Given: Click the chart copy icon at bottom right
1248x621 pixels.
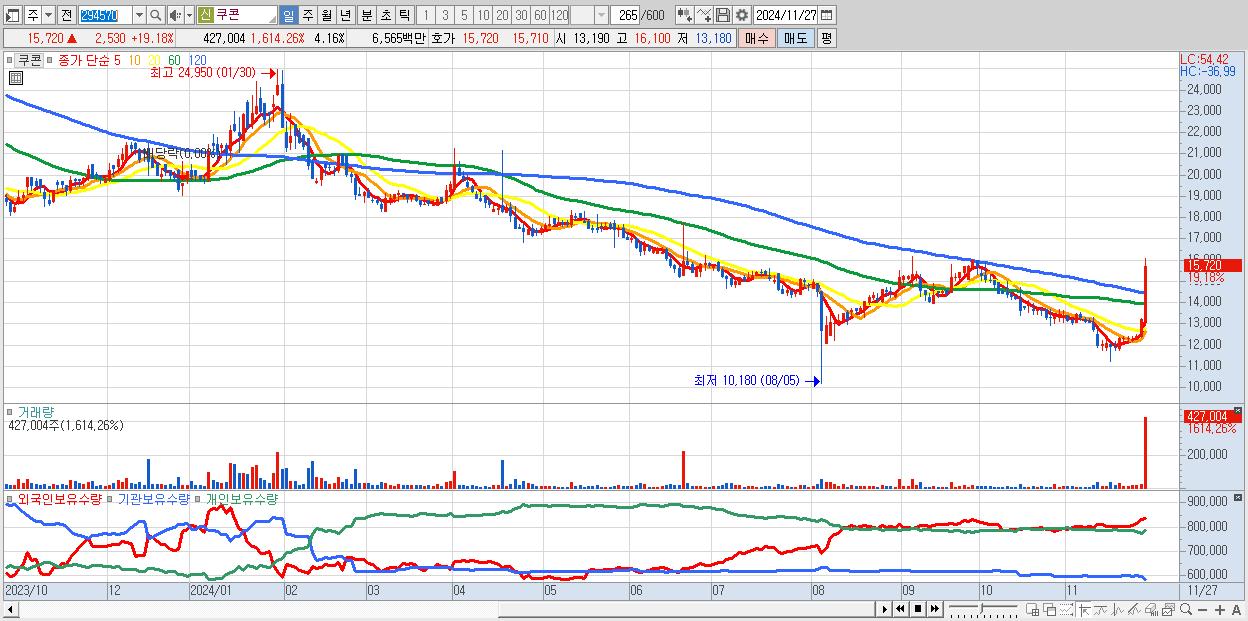Looking at the screenshot, I should click(x=1168, y=608).
